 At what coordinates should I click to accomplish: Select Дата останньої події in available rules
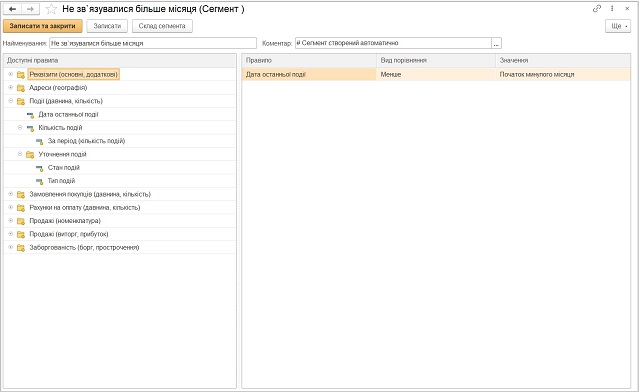(120, 114)
